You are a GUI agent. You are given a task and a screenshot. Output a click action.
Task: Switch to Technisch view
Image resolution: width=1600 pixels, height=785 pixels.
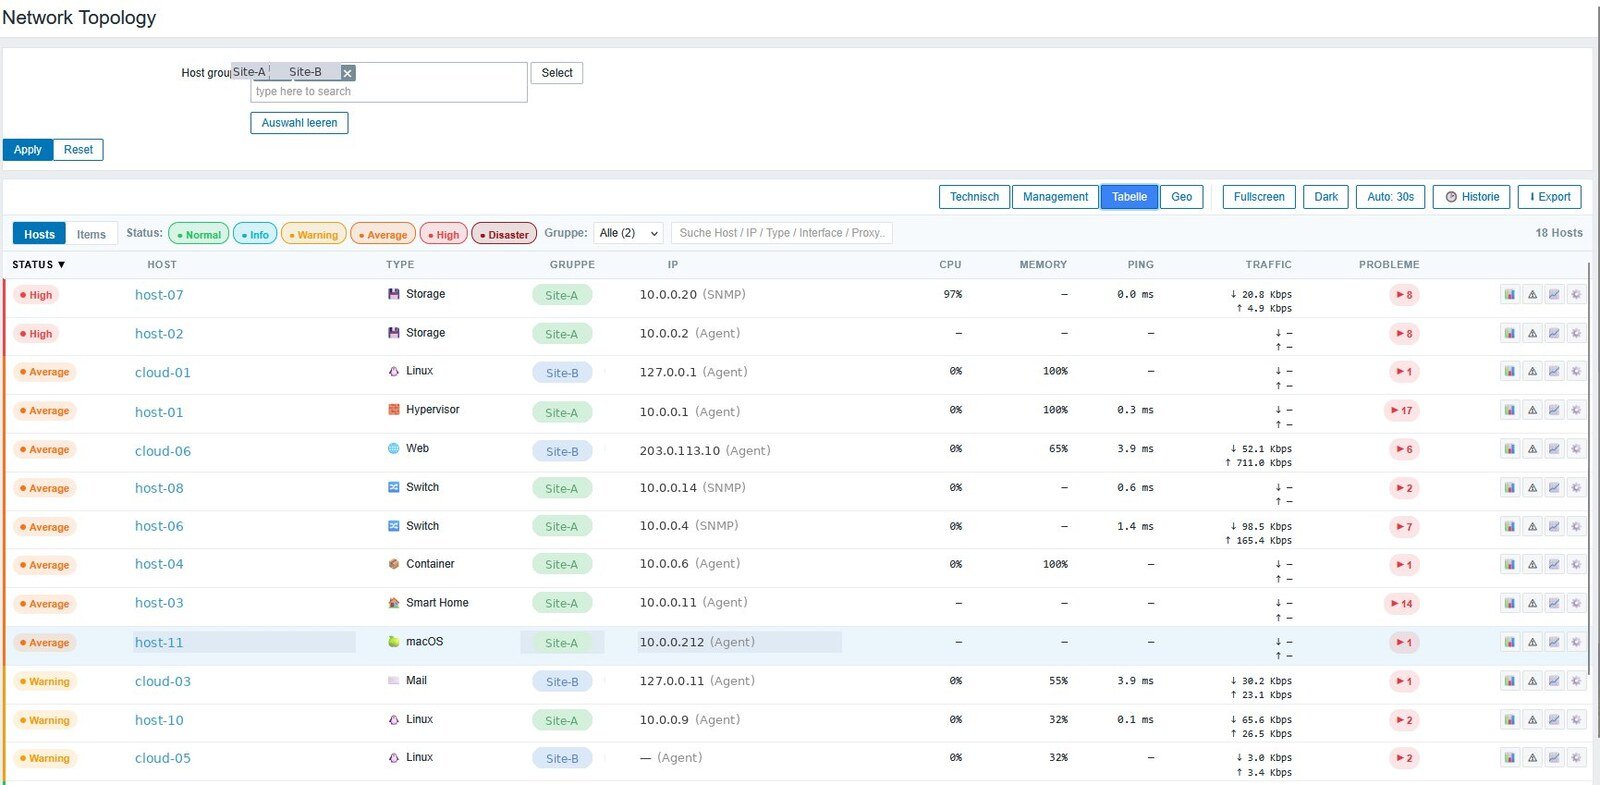tap(974, 197)
